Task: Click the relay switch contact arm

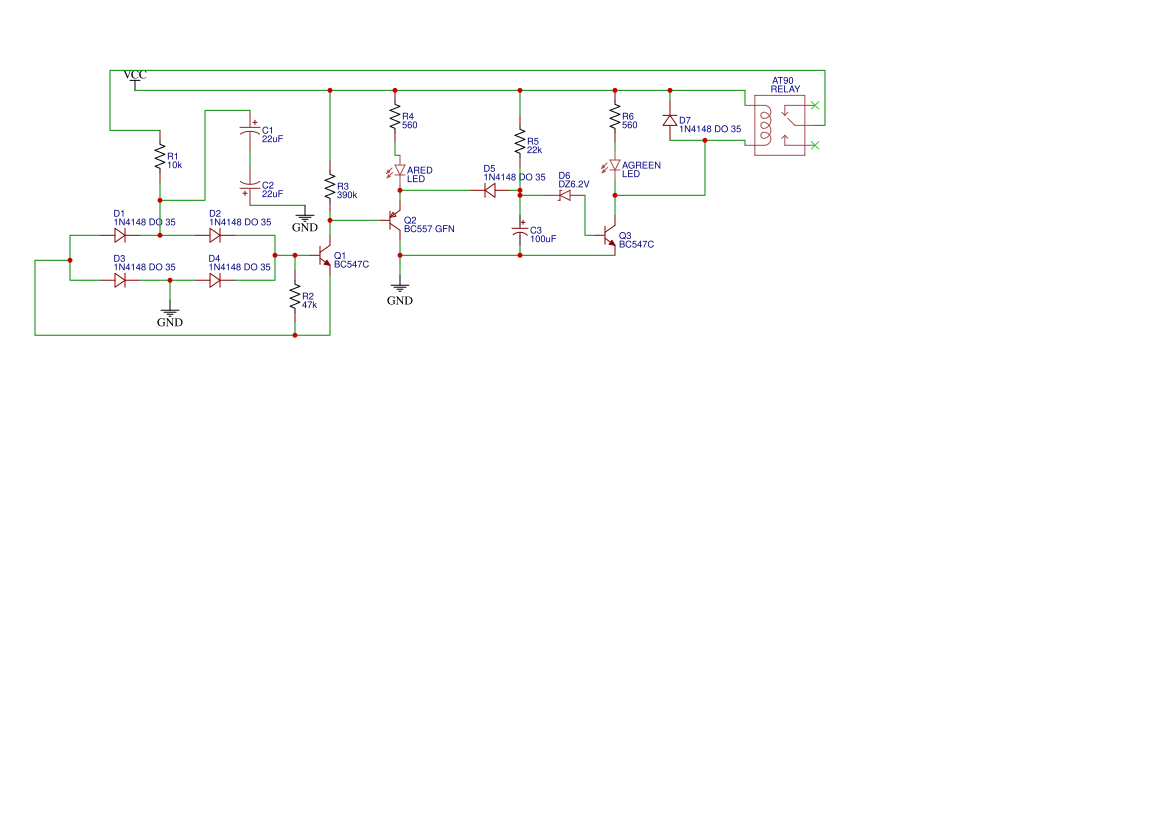Action: coord(791,121)
